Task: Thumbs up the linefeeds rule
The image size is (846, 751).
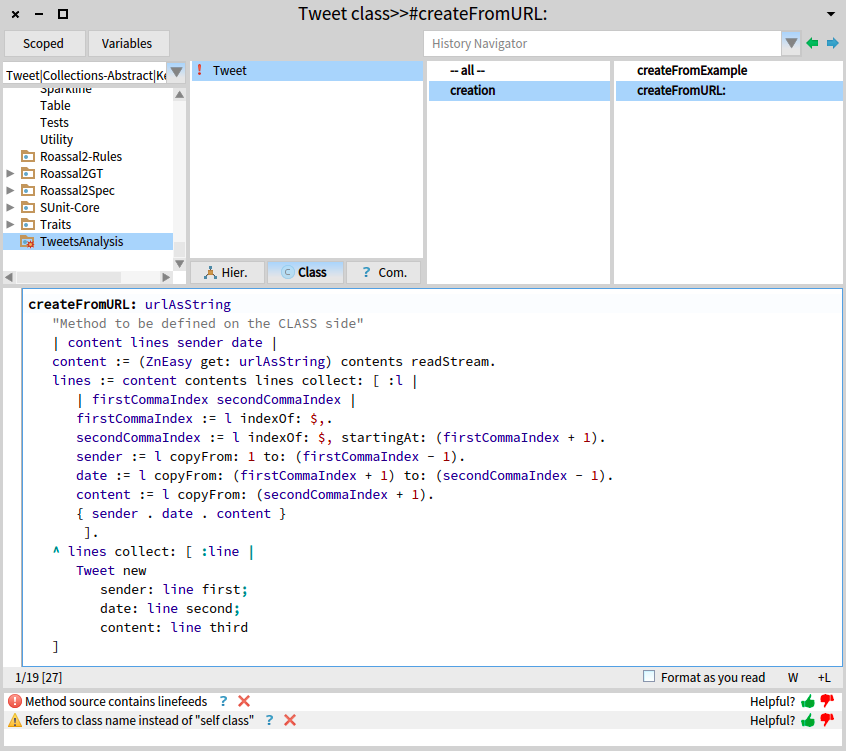Action: click(808, 702)
